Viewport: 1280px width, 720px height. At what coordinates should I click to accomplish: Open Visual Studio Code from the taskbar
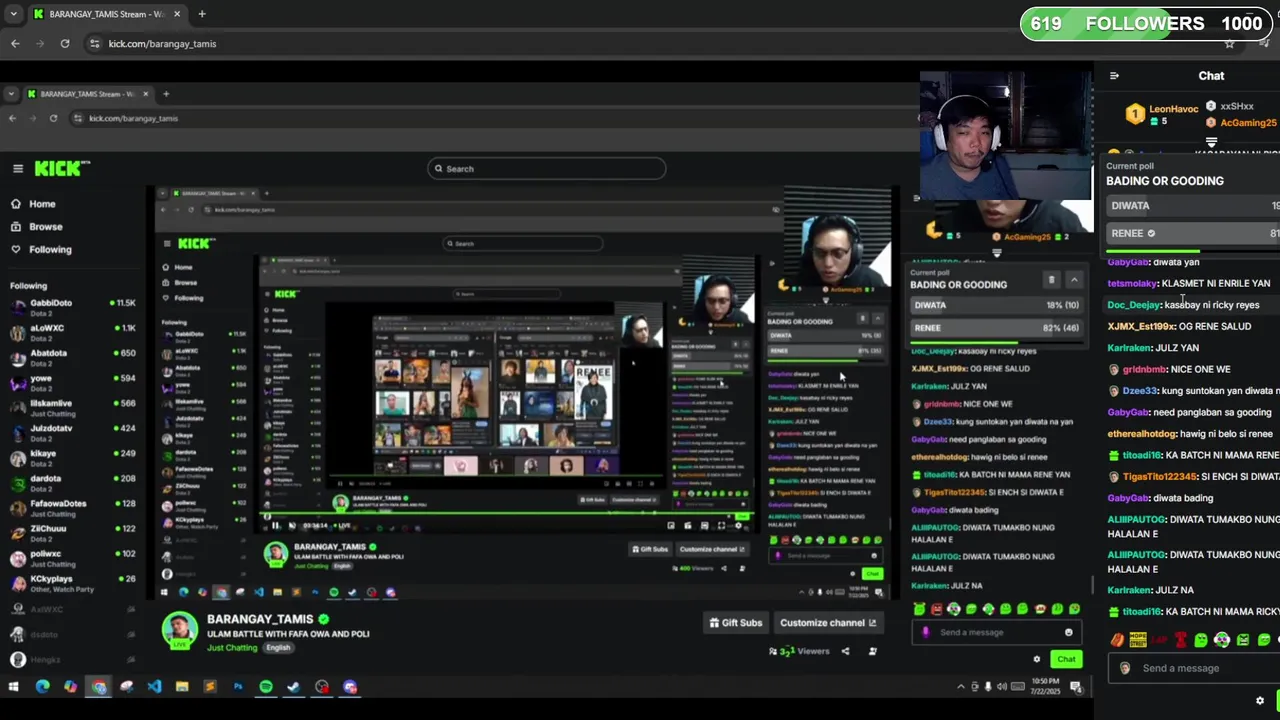coord(154,687)
